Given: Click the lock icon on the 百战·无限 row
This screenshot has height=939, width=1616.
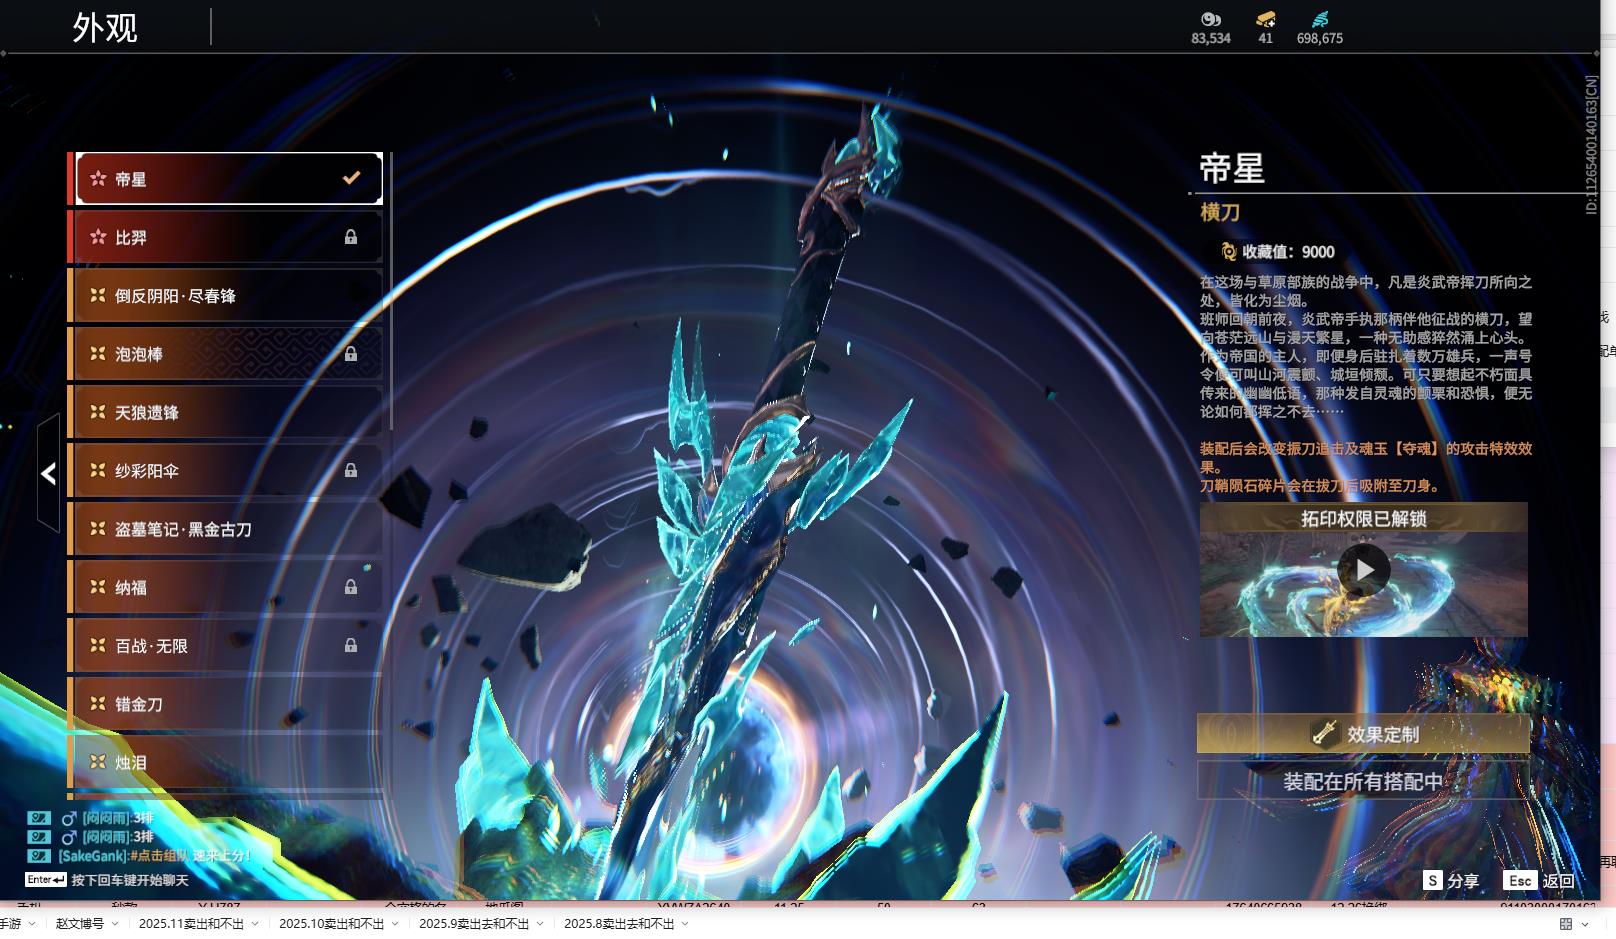Looking at the screenshot, I should (x=351, y=646).
